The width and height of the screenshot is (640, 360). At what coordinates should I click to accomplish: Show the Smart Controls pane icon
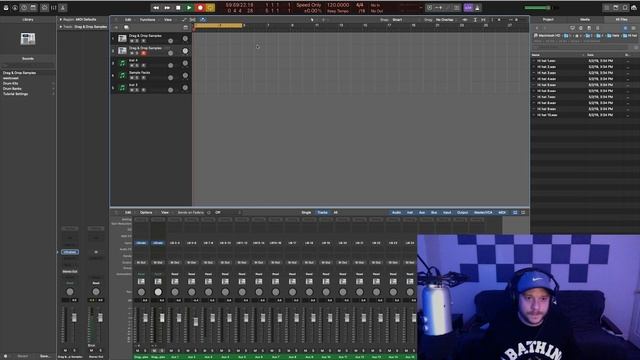pyautogui.click(x=44, y=8)
